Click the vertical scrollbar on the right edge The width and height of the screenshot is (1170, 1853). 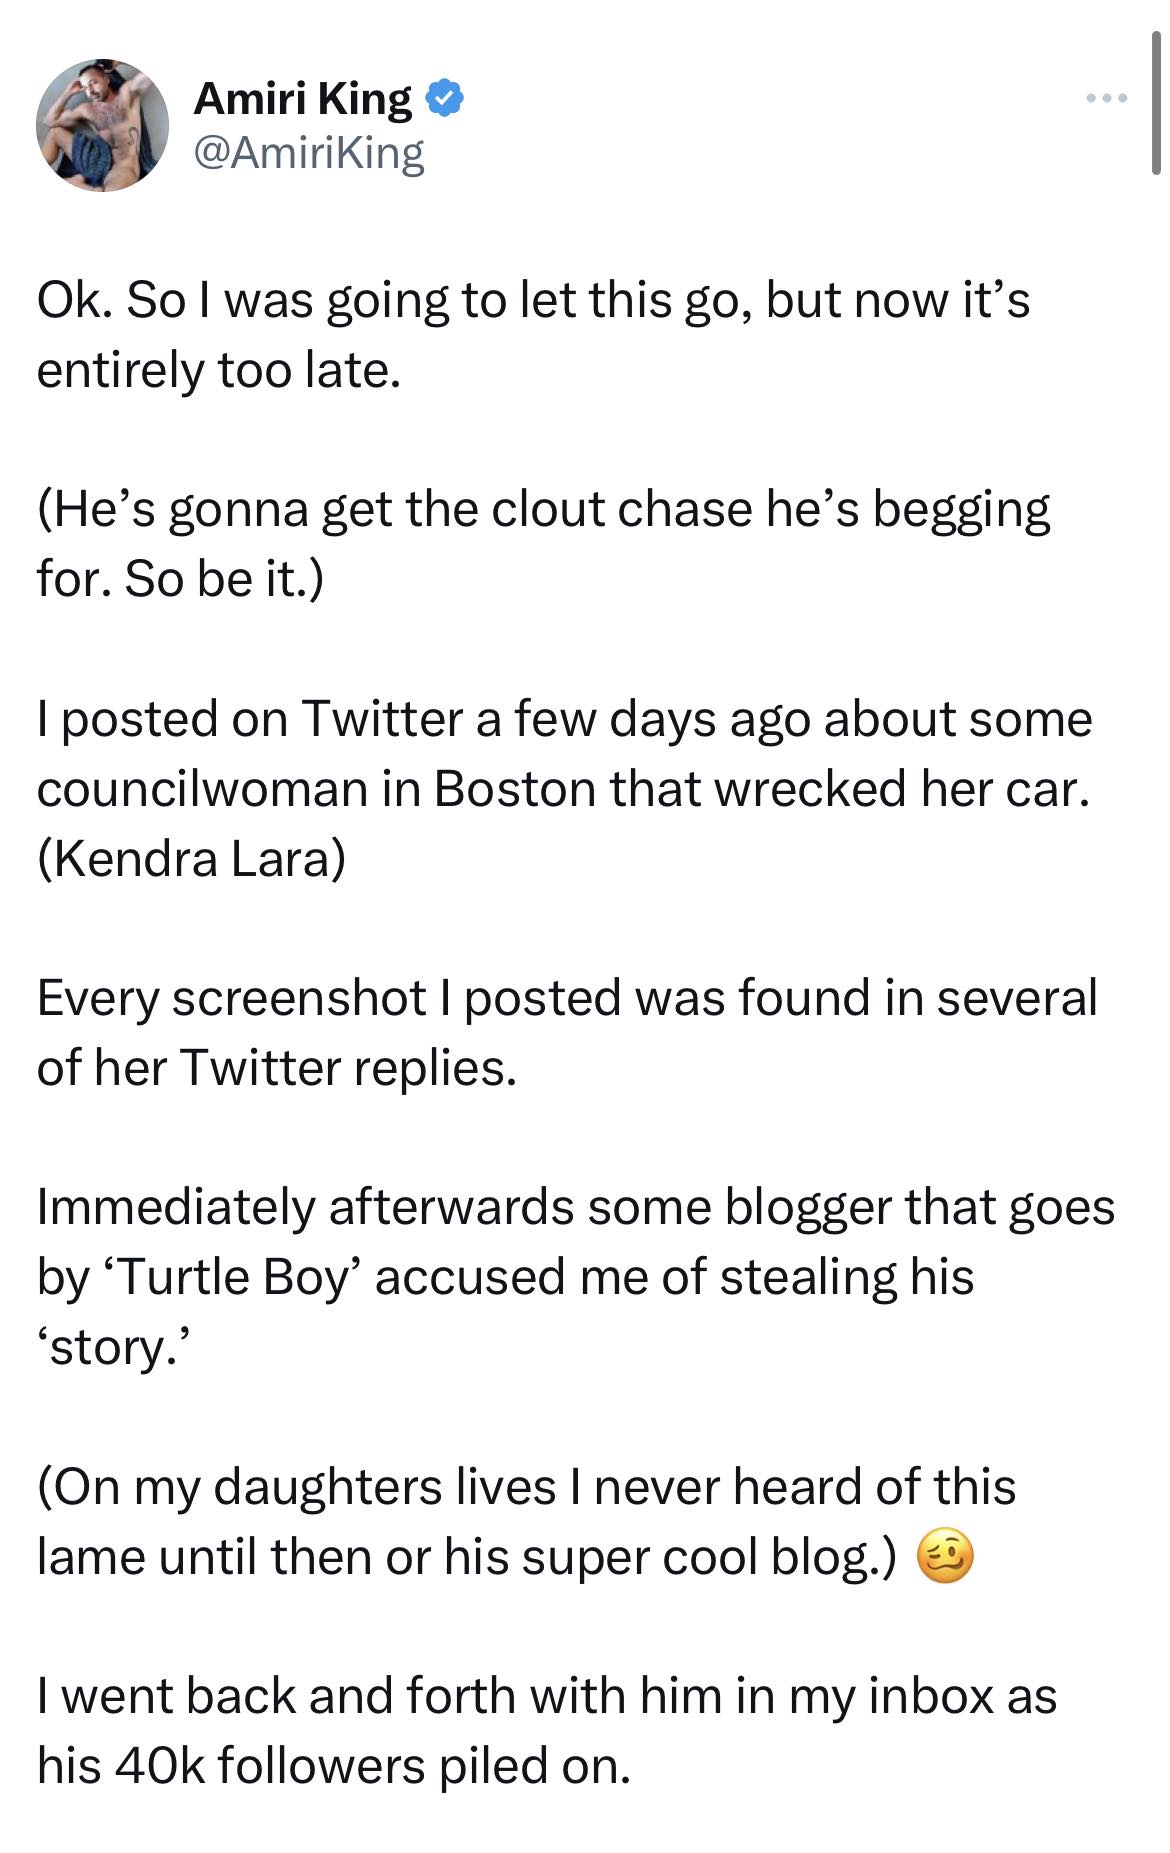[1156, 100]
